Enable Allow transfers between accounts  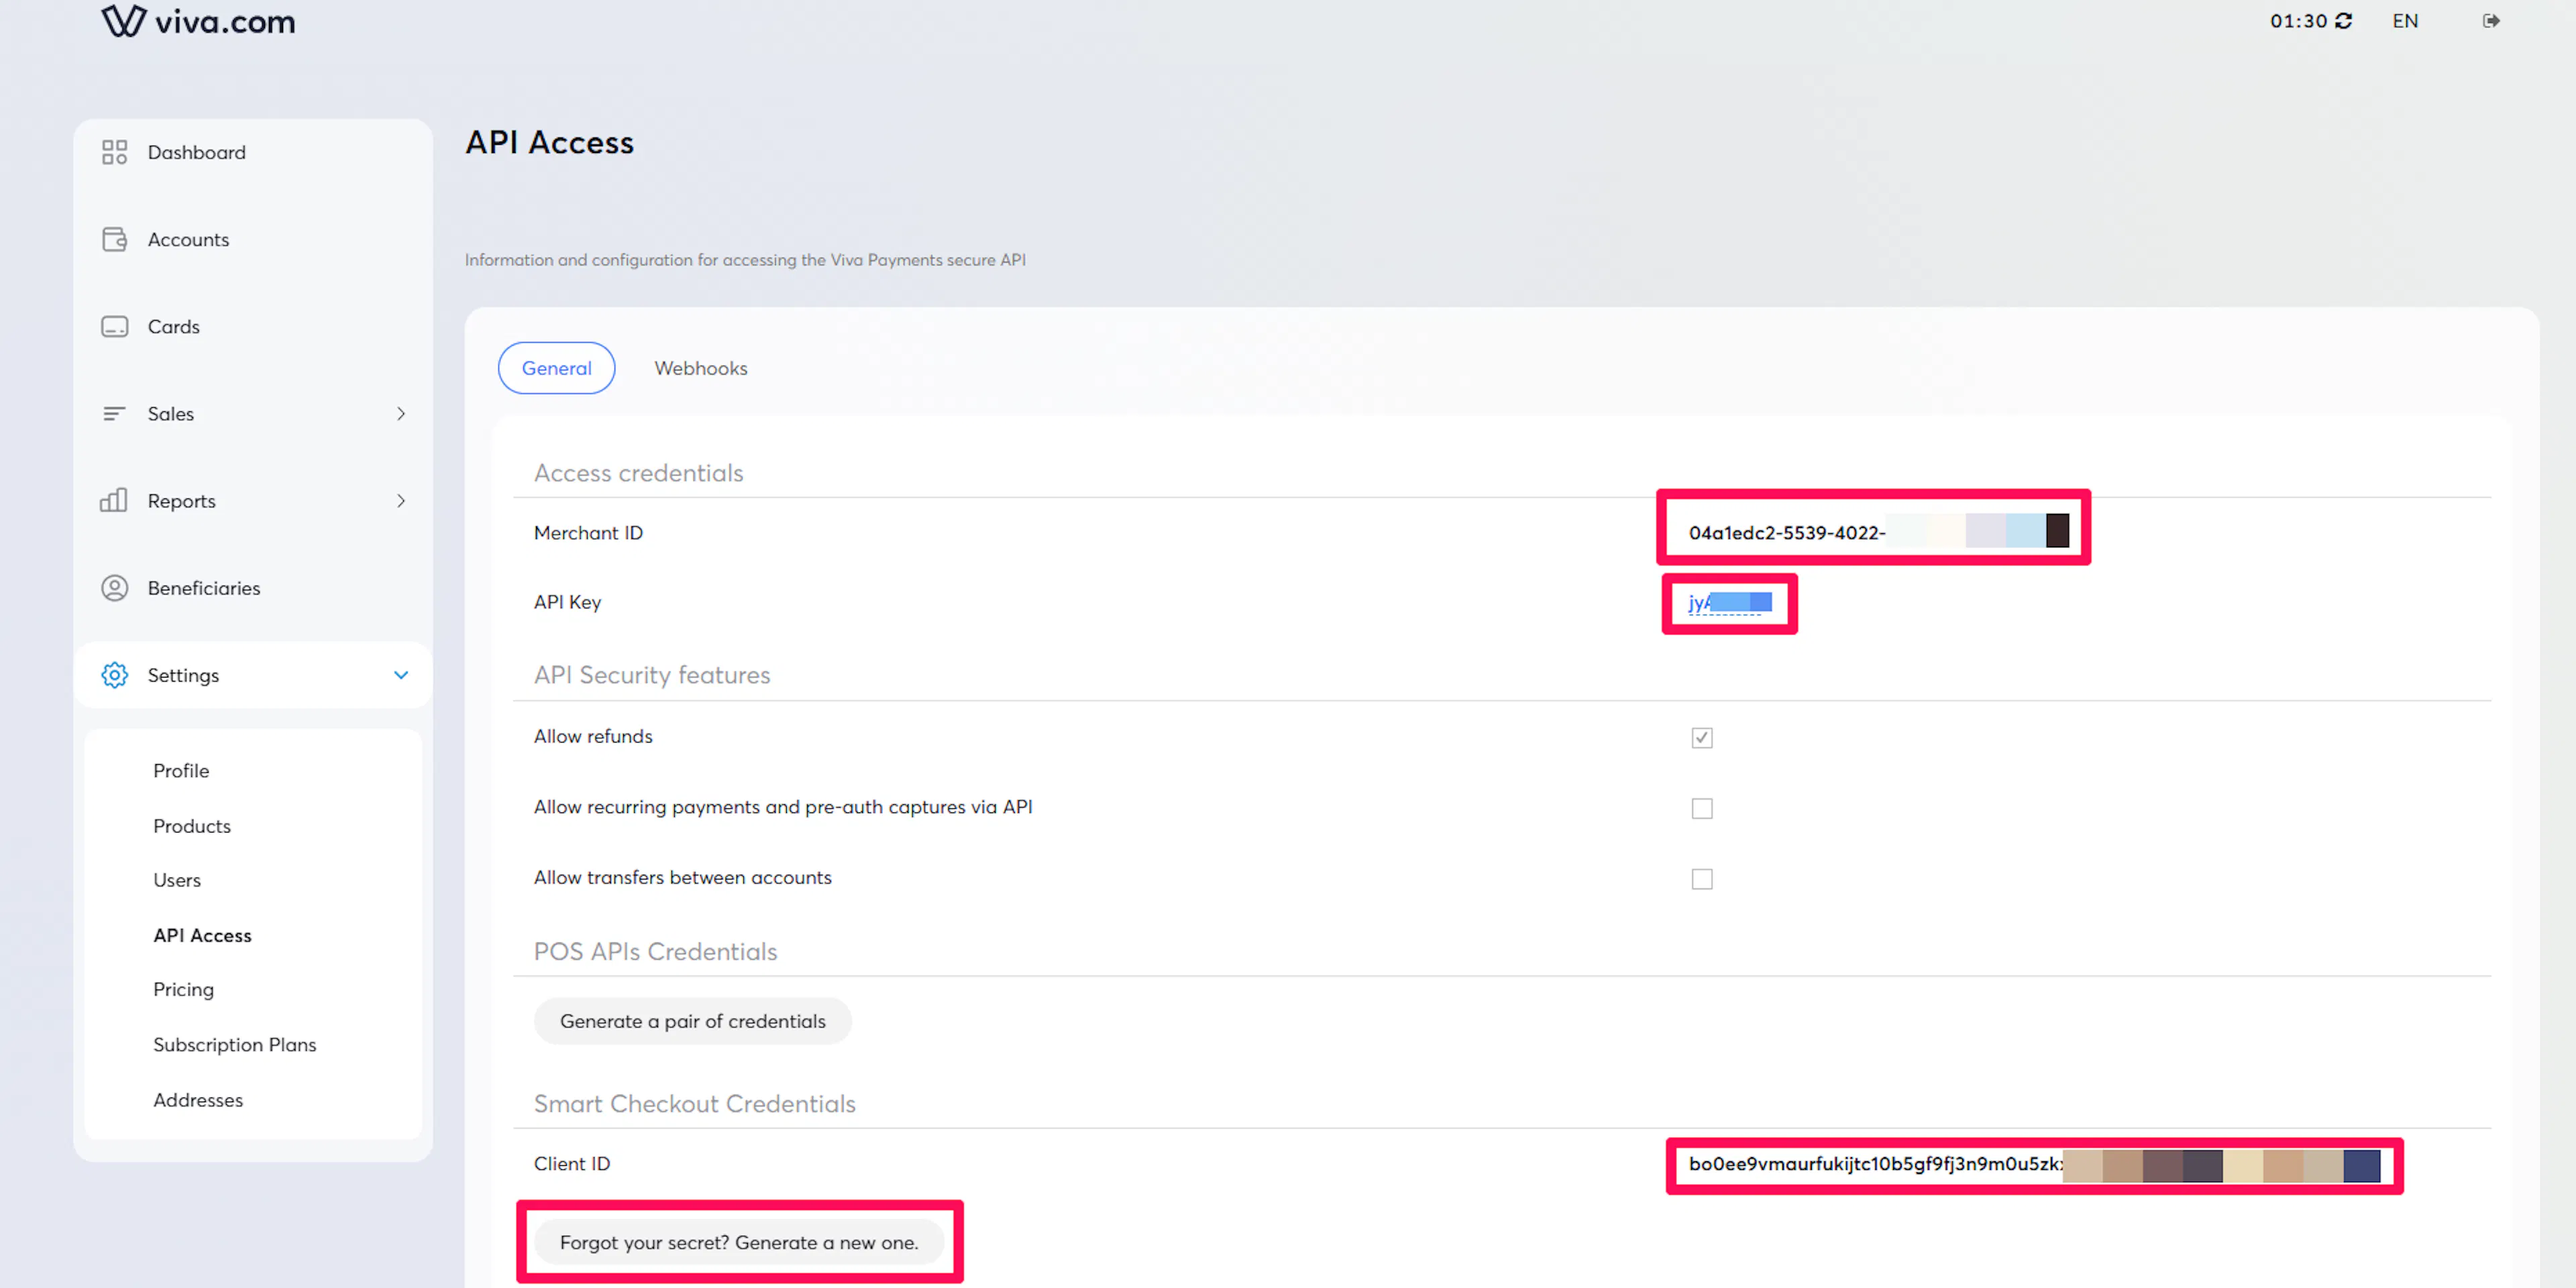(1701, 879)
